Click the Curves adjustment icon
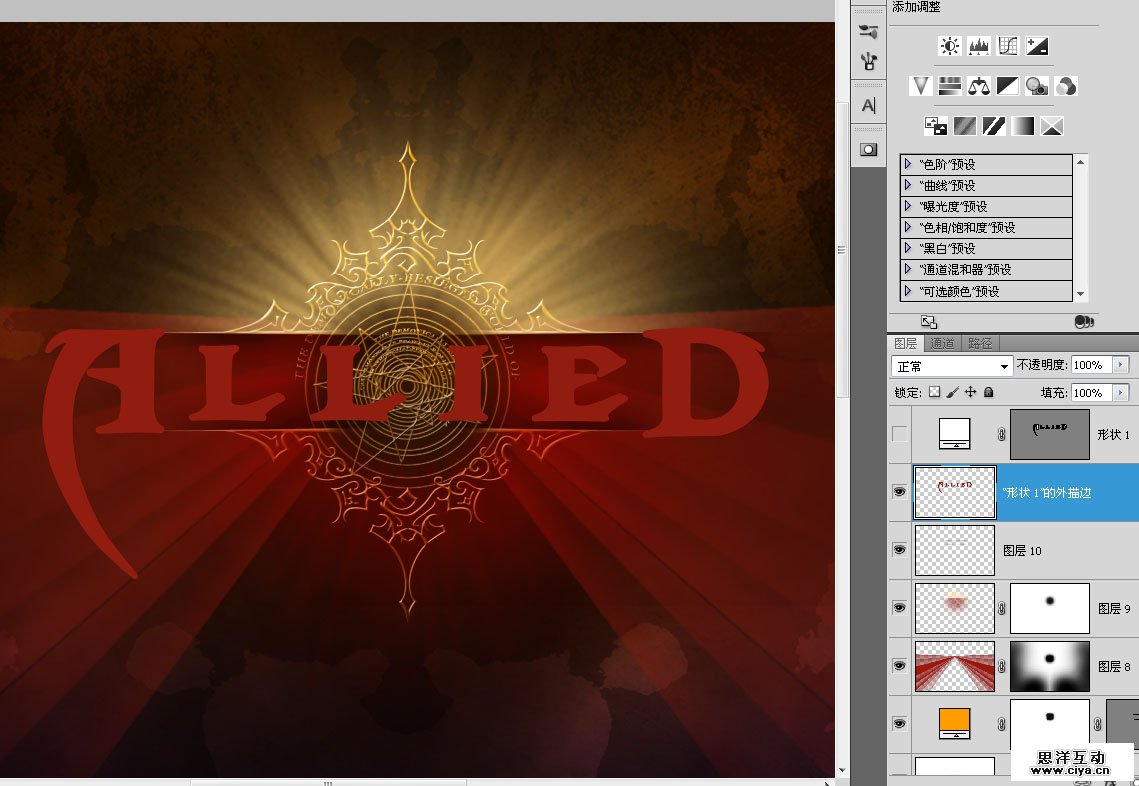This screenshot has height=786, width=1139. (x=1008, y=46)
